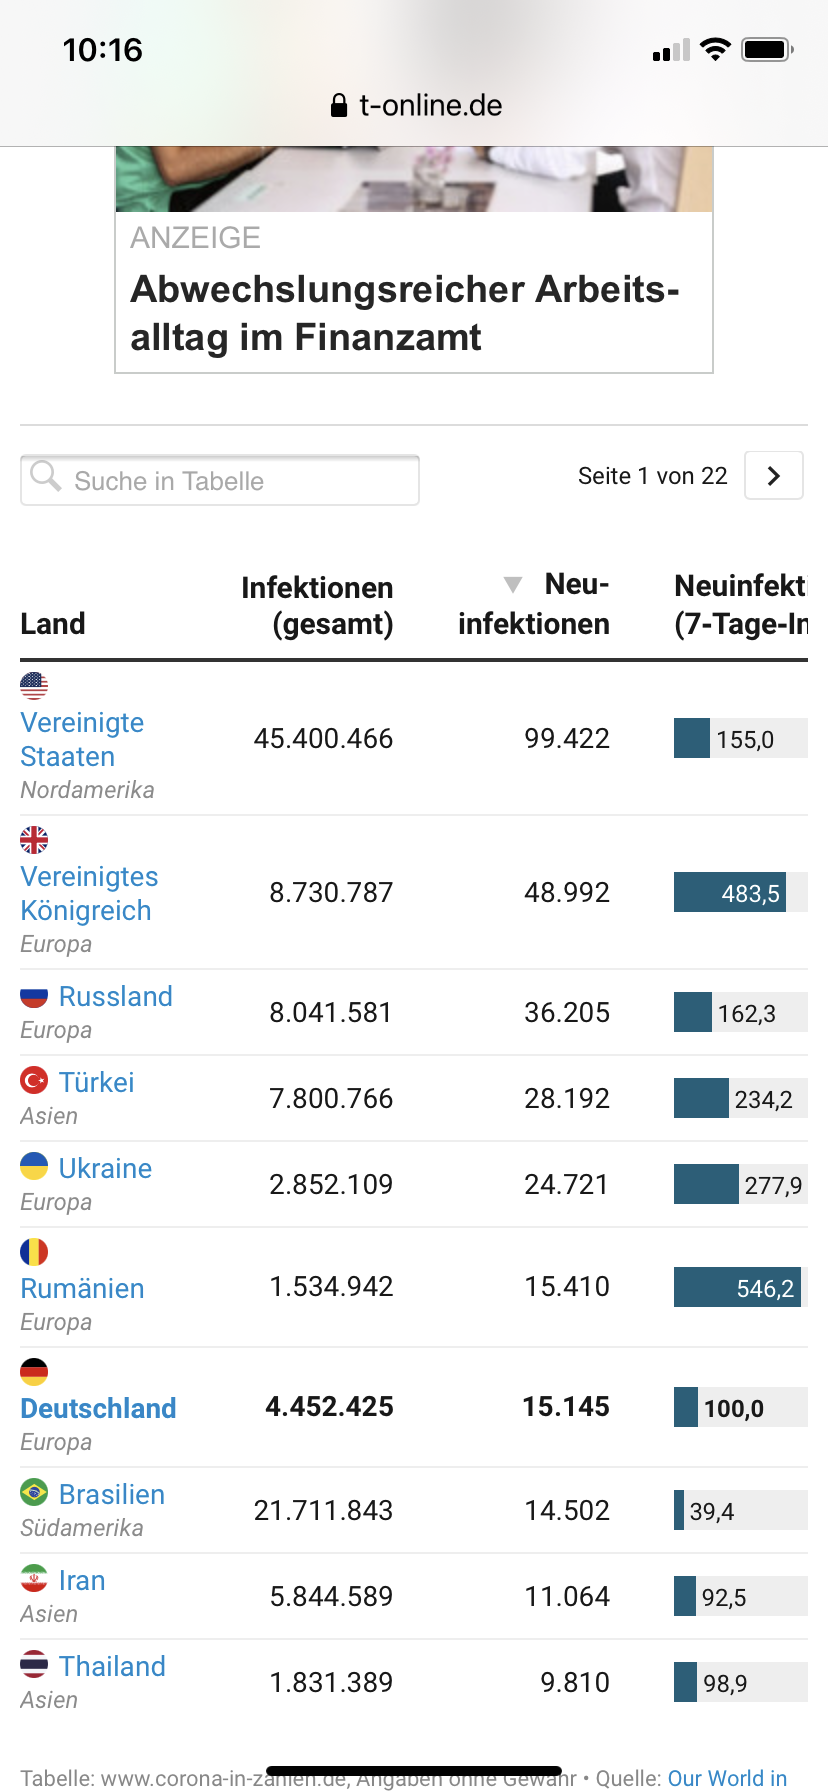Sort by Neuinfektionen column triangle
Image resolution: width=828 pixels, height=1792 pixels.
(513, 585)
